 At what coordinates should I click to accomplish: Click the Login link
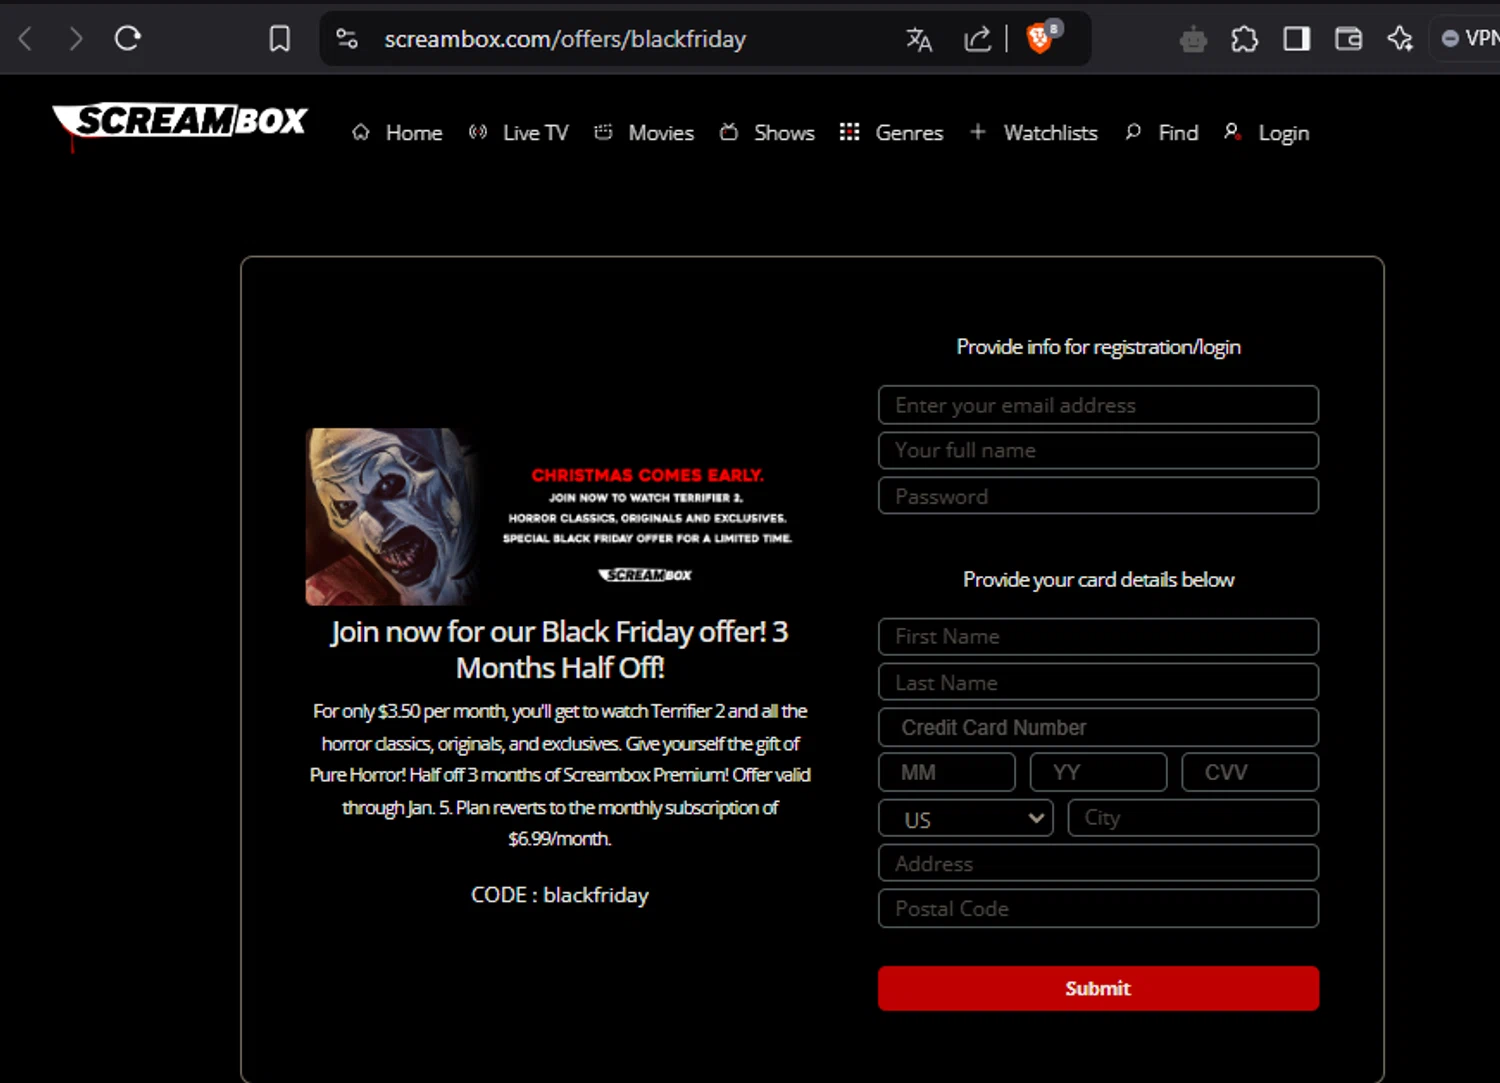[1266, 133]
